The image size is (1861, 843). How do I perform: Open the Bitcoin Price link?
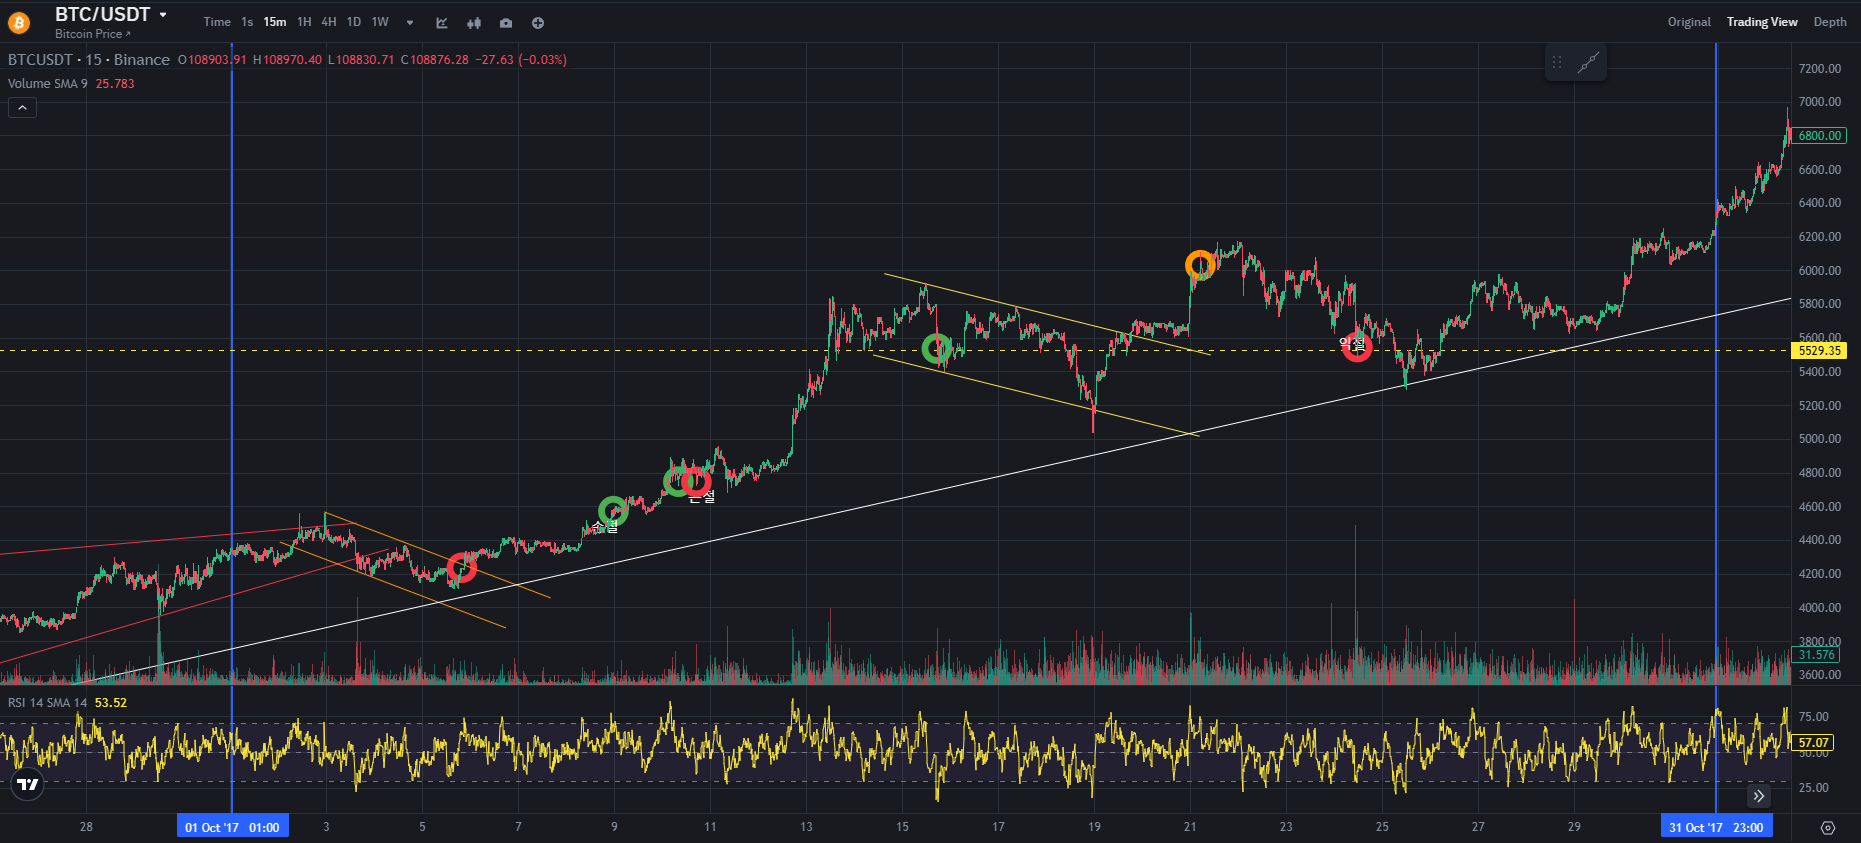pyautogui.click(x=93, y=34)
